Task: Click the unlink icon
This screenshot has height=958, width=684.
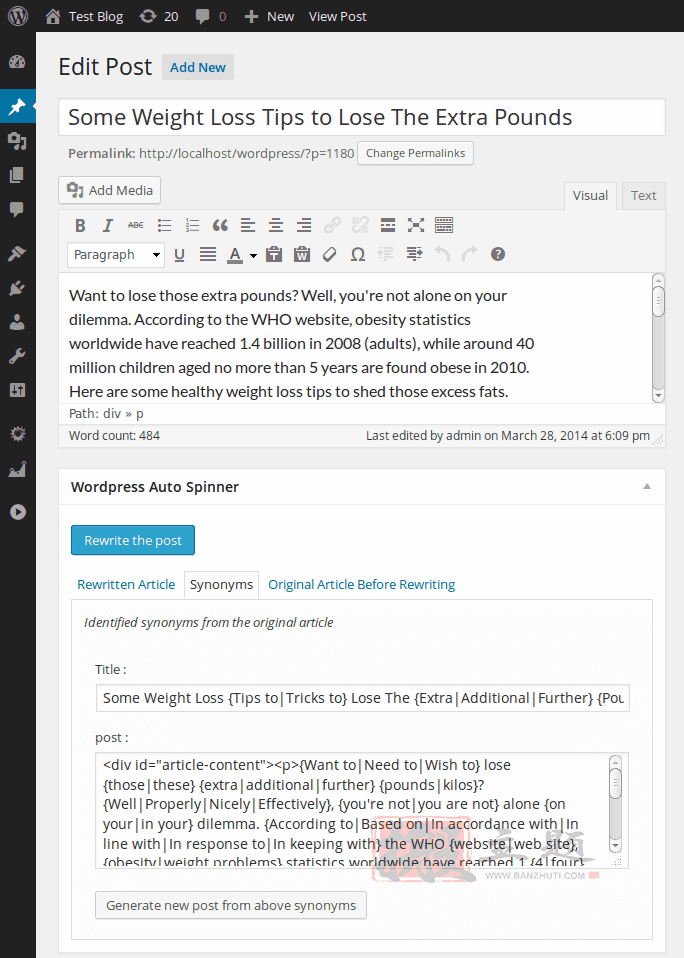Action: click(x=360, y=225)
